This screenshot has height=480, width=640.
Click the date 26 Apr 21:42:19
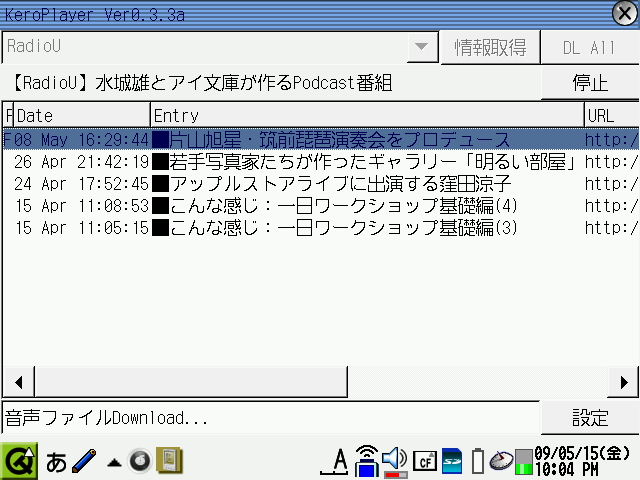tap(81, 162)
